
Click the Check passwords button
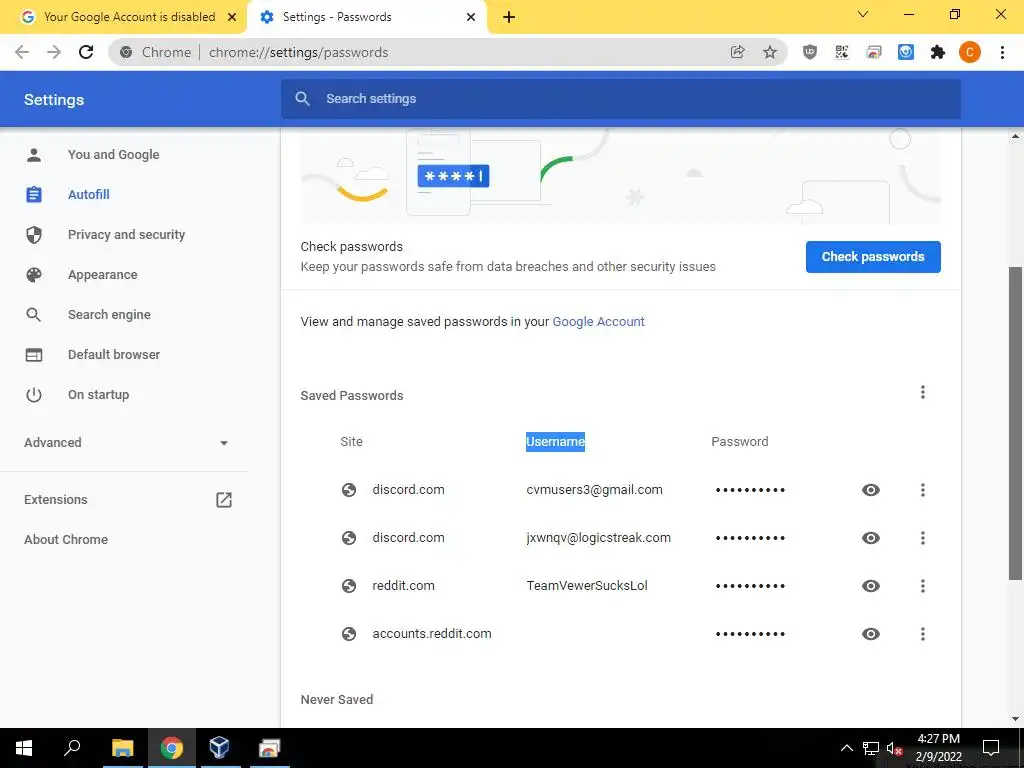coord(873,257)
